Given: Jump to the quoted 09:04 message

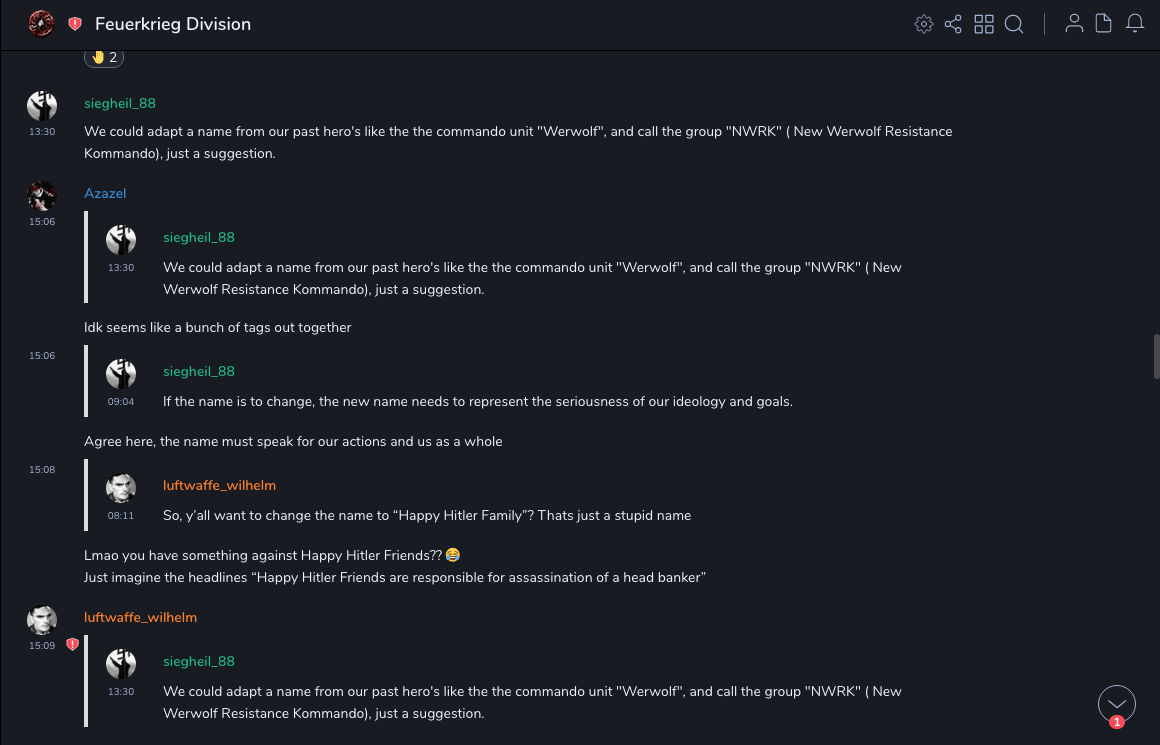Looking at the screenshot, I should pyautogui.click(x=477, y=401).
